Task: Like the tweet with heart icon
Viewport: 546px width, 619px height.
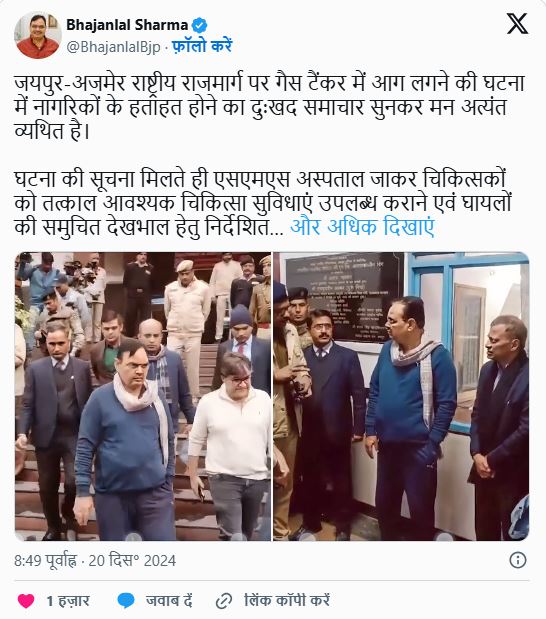Action: pyautogui.click(x=26, y=601)
